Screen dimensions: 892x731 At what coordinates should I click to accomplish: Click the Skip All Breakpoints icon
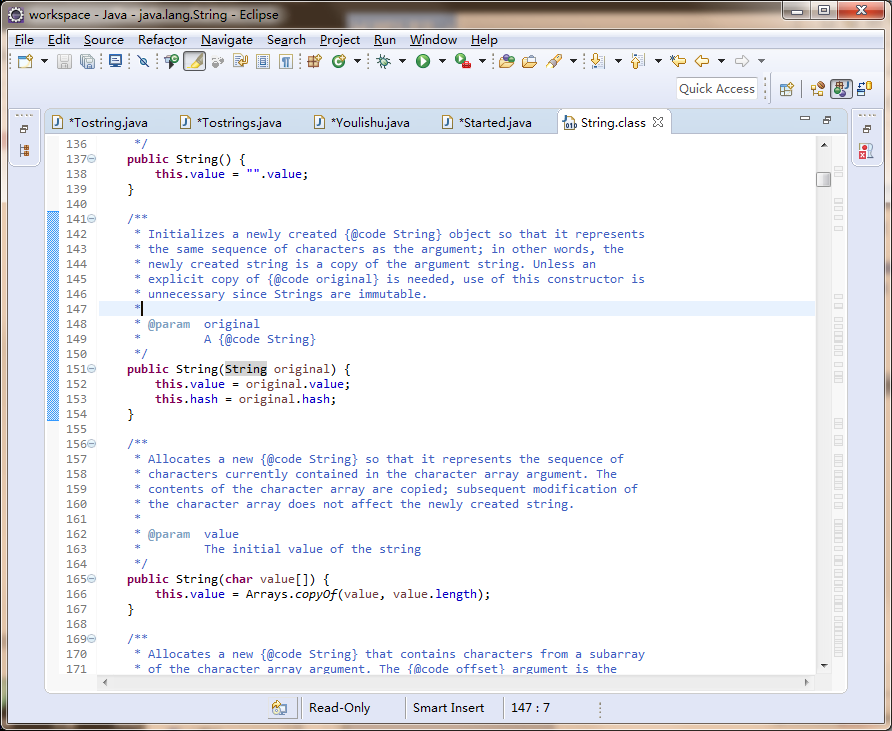[143, 61]
